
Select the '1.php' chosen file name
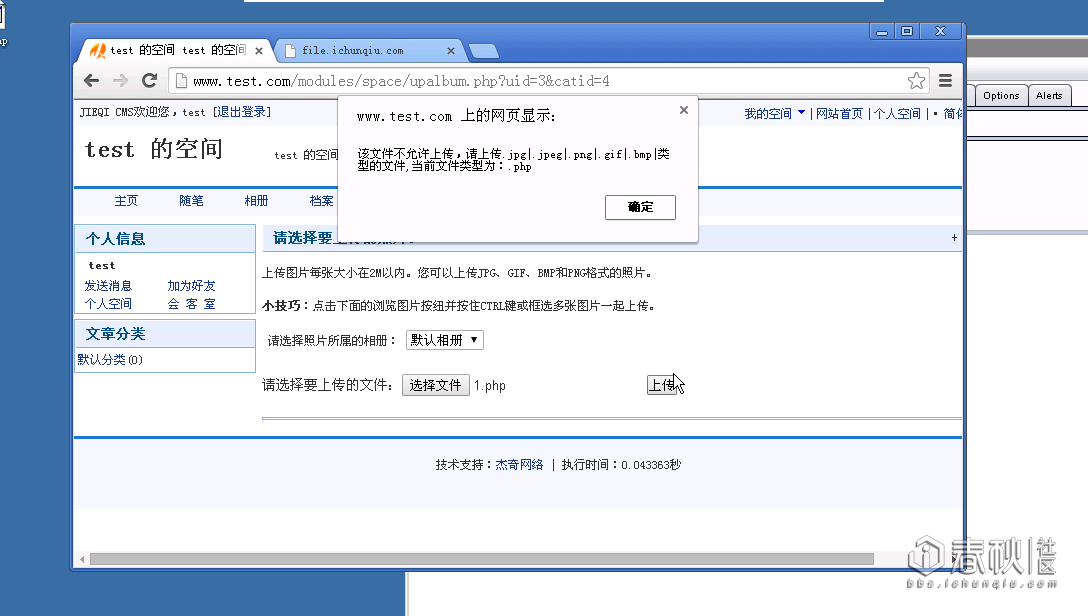click(x=490, y=386)
